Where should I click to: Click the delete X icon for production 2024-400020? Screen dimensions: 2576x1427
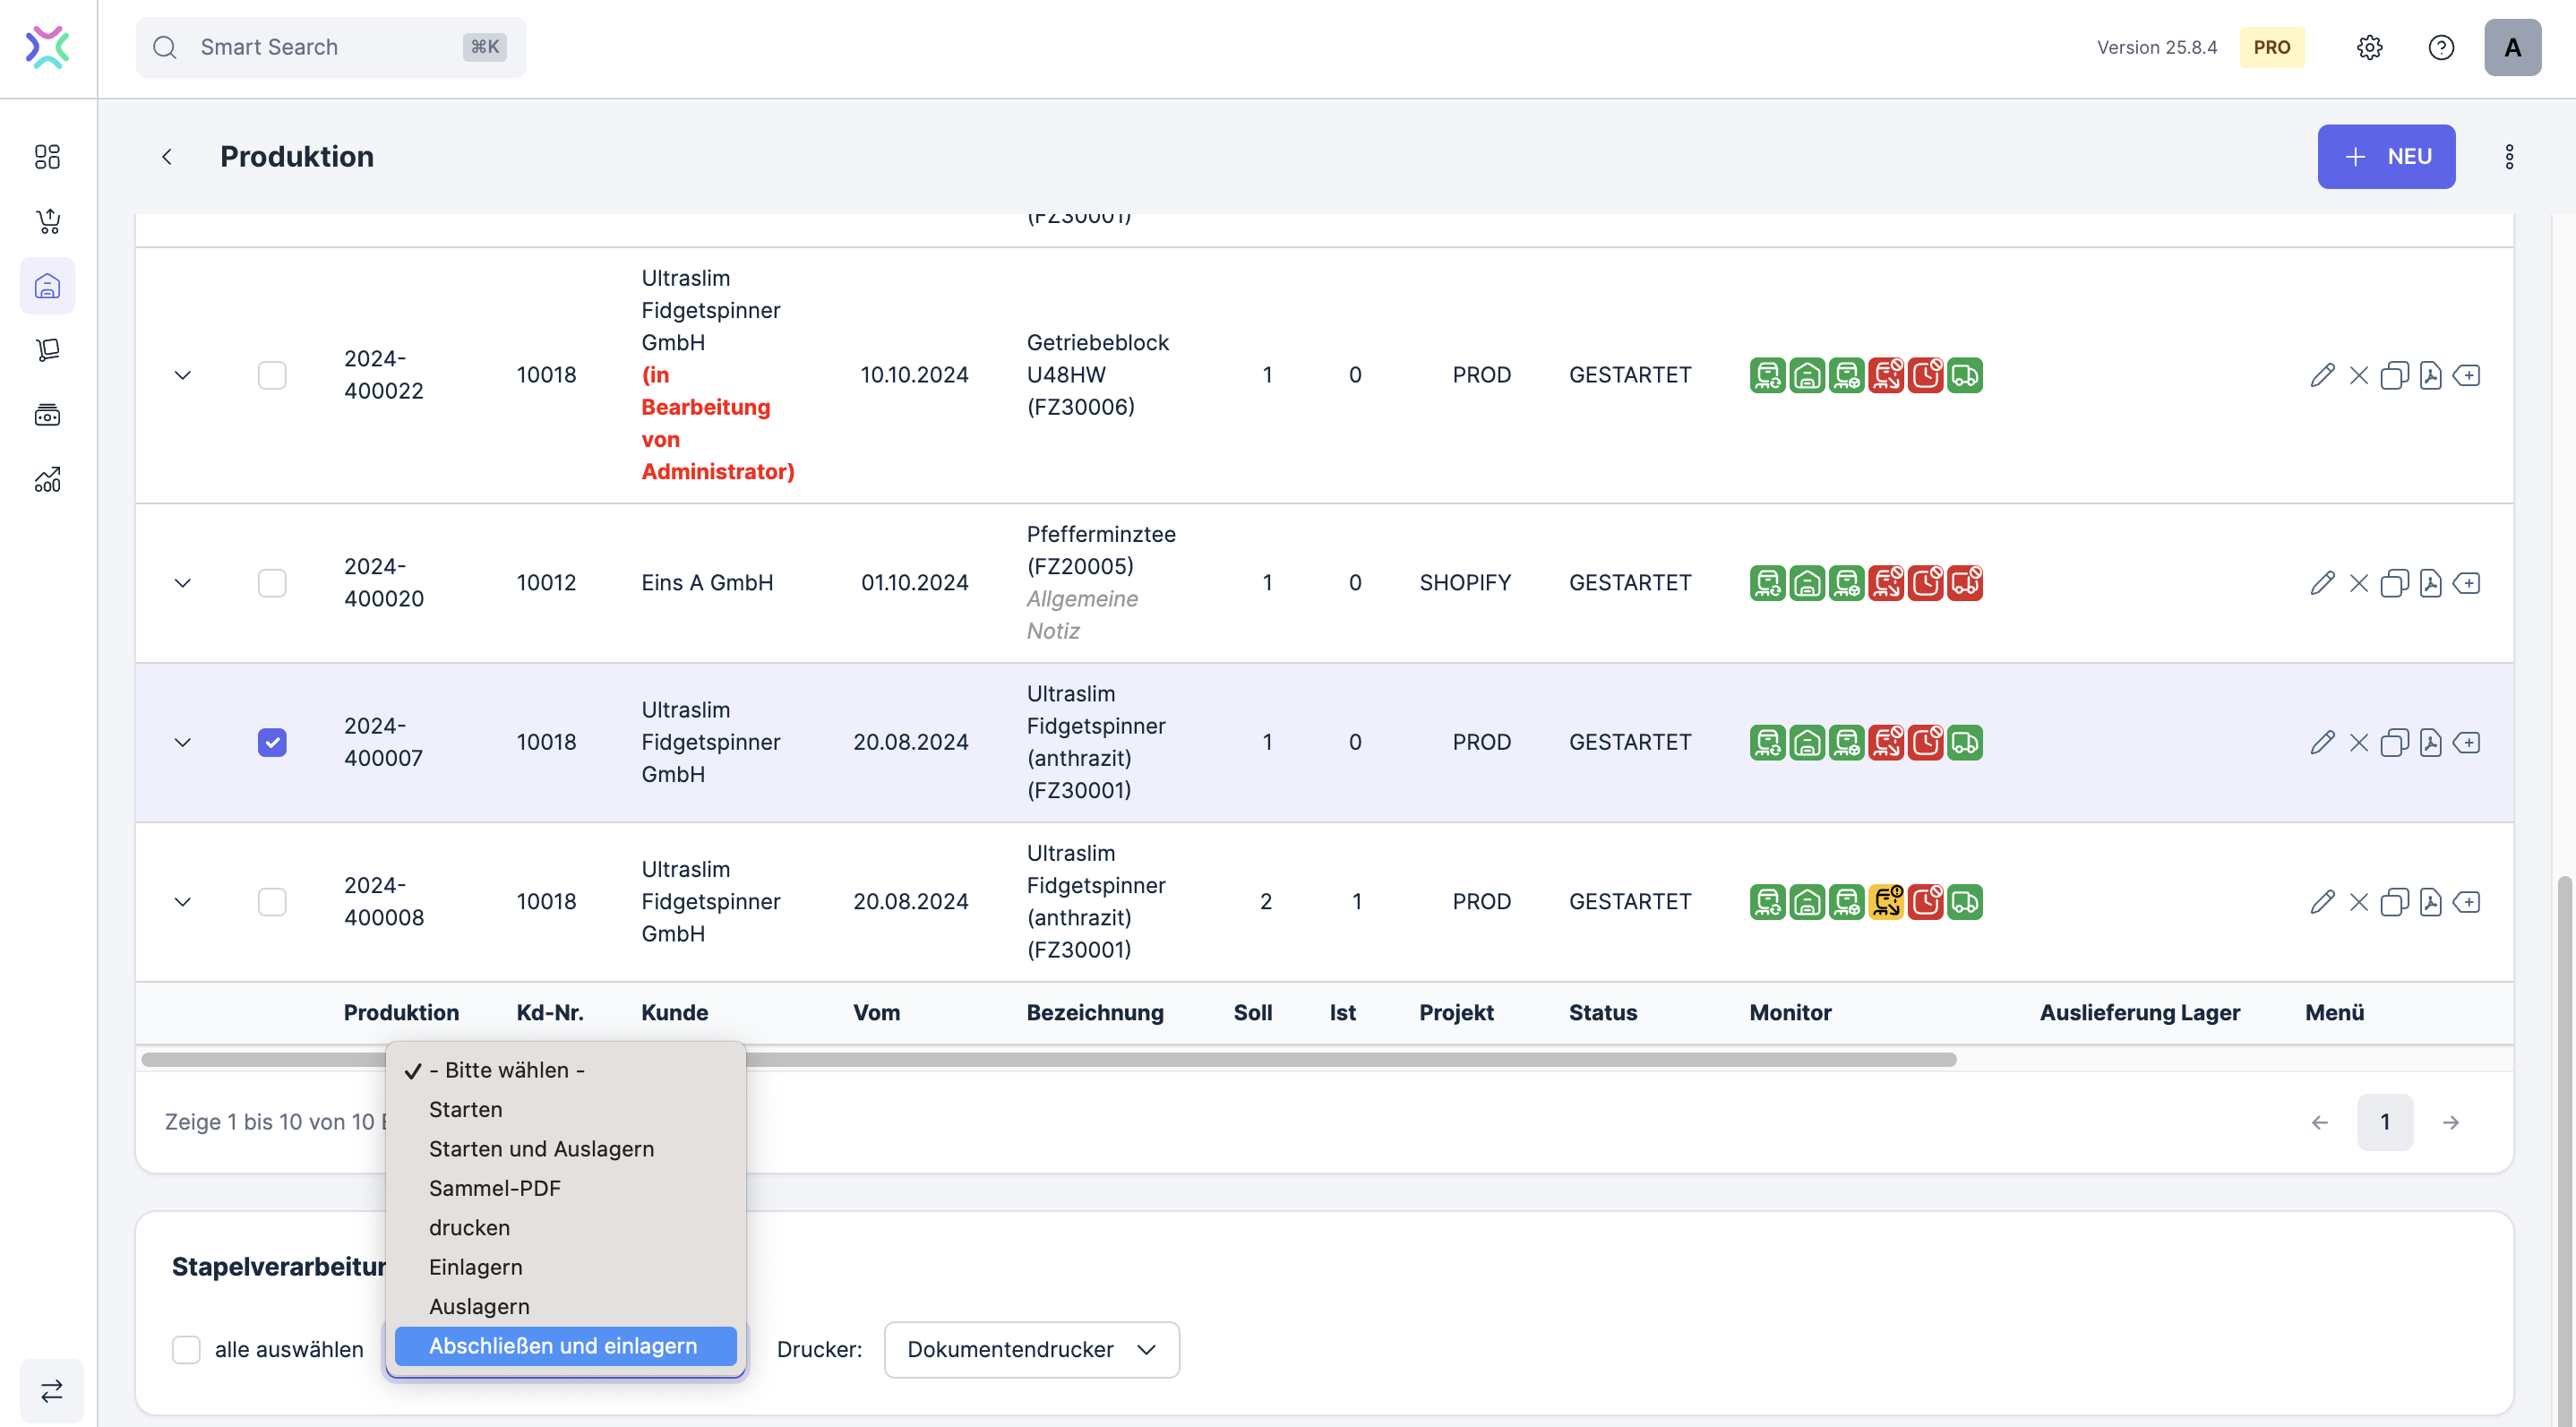2358,583
